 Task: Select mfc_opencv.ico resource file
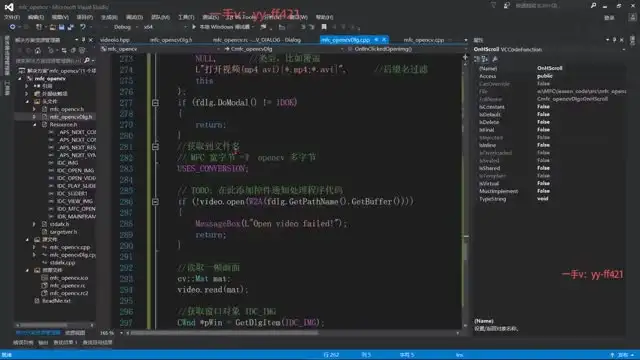click(x=69, y=278)
